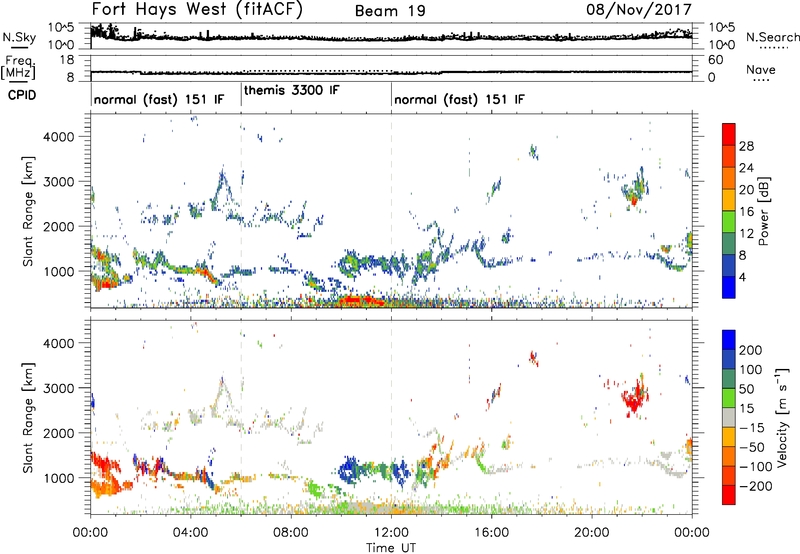Click the blue 4 dB power swatch

[729, 287]
